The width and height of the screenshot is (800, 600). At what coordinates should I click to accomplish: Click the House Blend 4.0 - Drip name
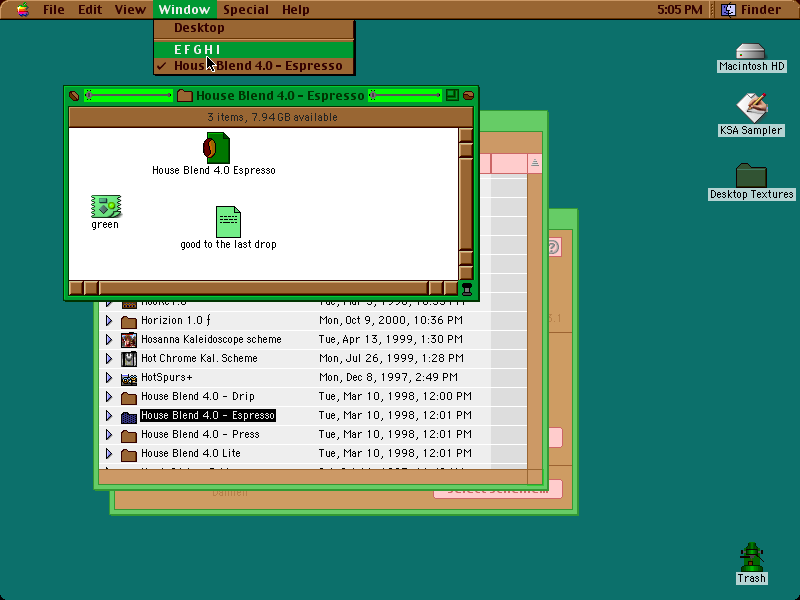point(197,396)
